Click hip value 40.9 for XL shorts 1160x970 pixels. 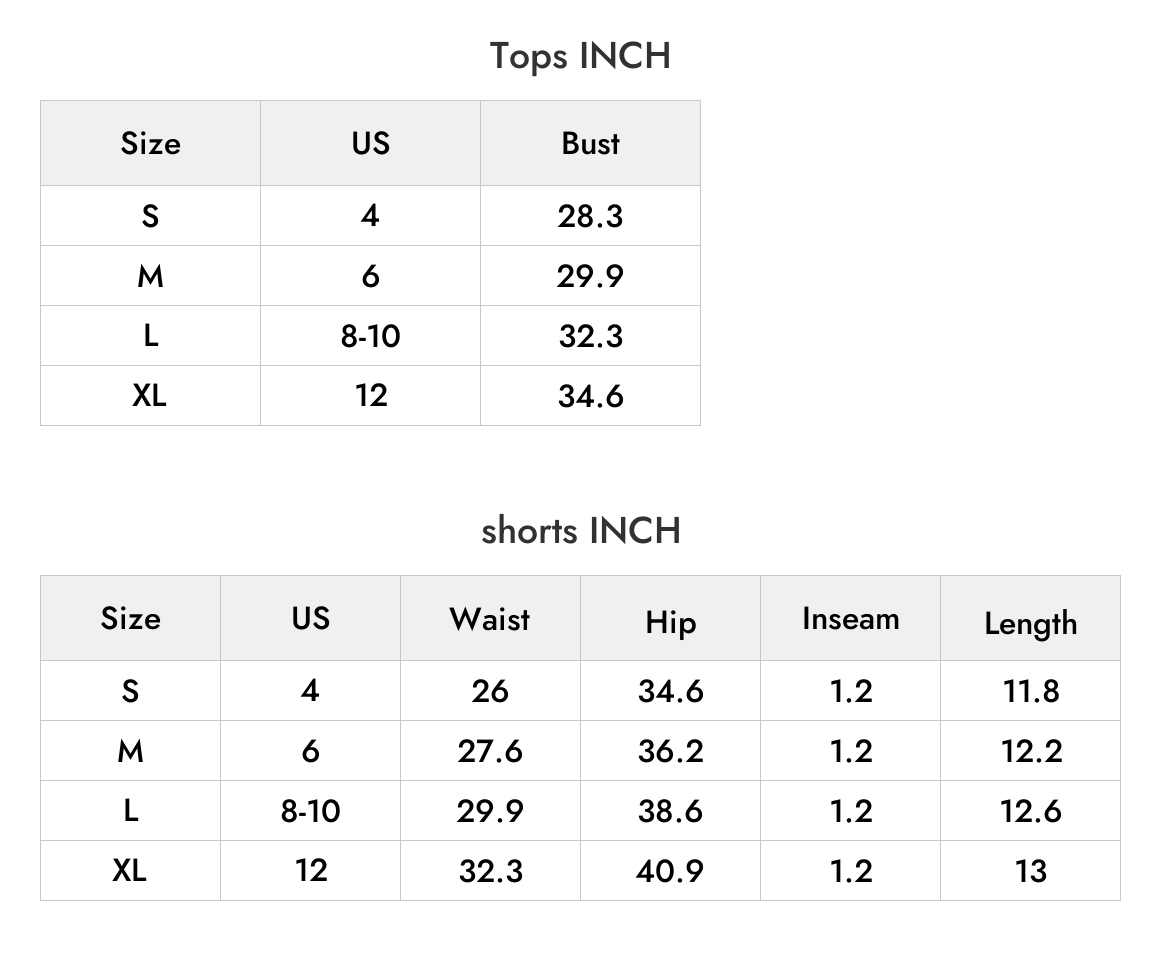click(670, 871)
